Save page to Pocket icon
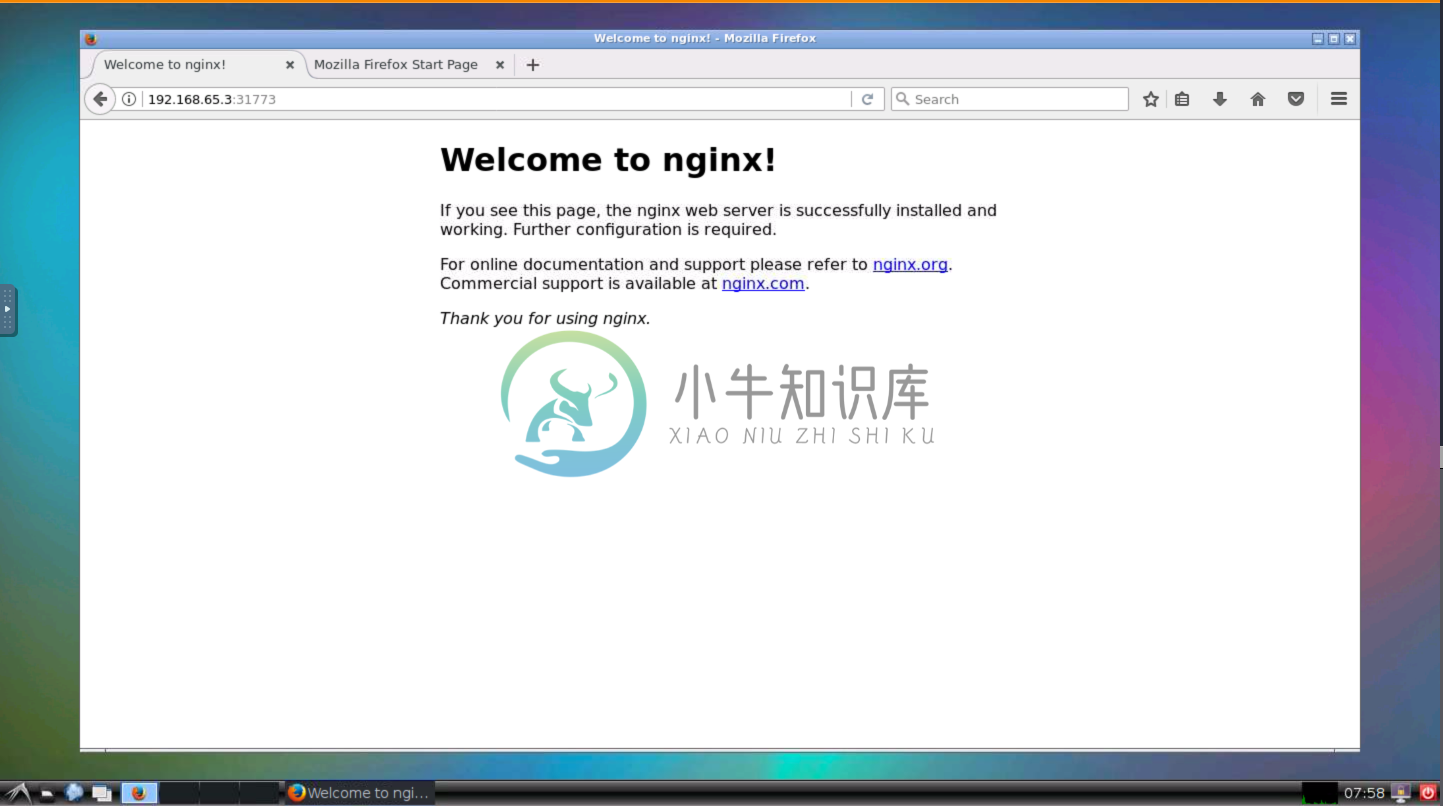The width and height of the screenshot is (1443, 806). [x=1296, y=99]
